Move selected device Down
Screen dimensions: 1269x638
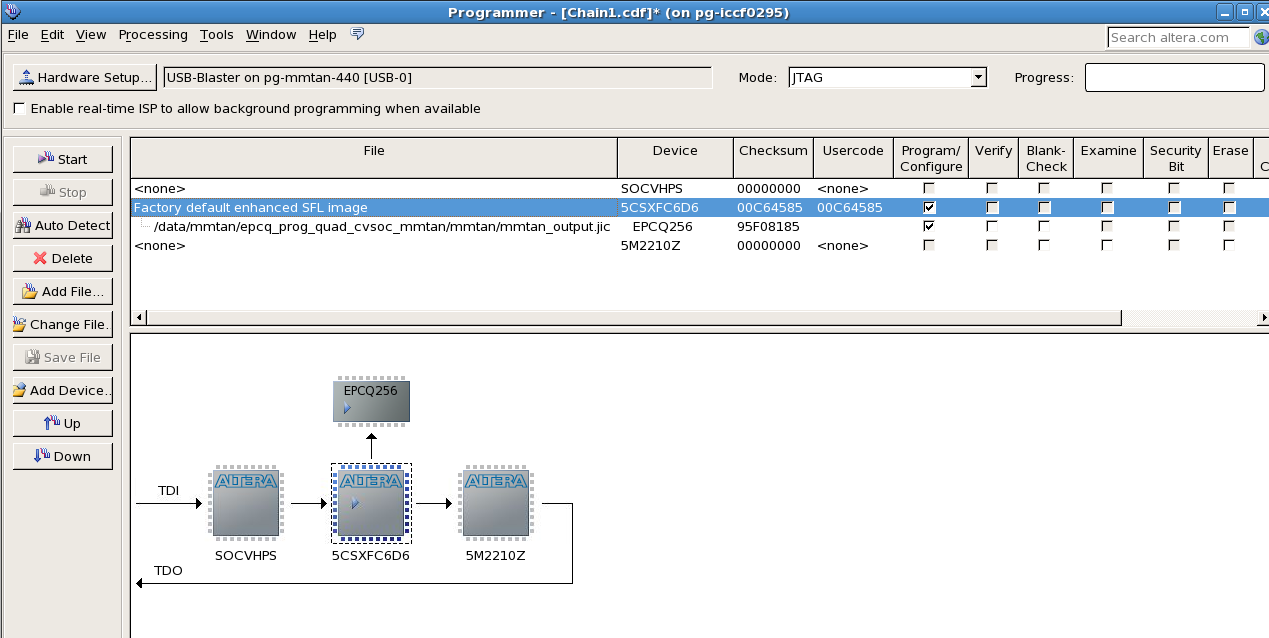point(62,456)
